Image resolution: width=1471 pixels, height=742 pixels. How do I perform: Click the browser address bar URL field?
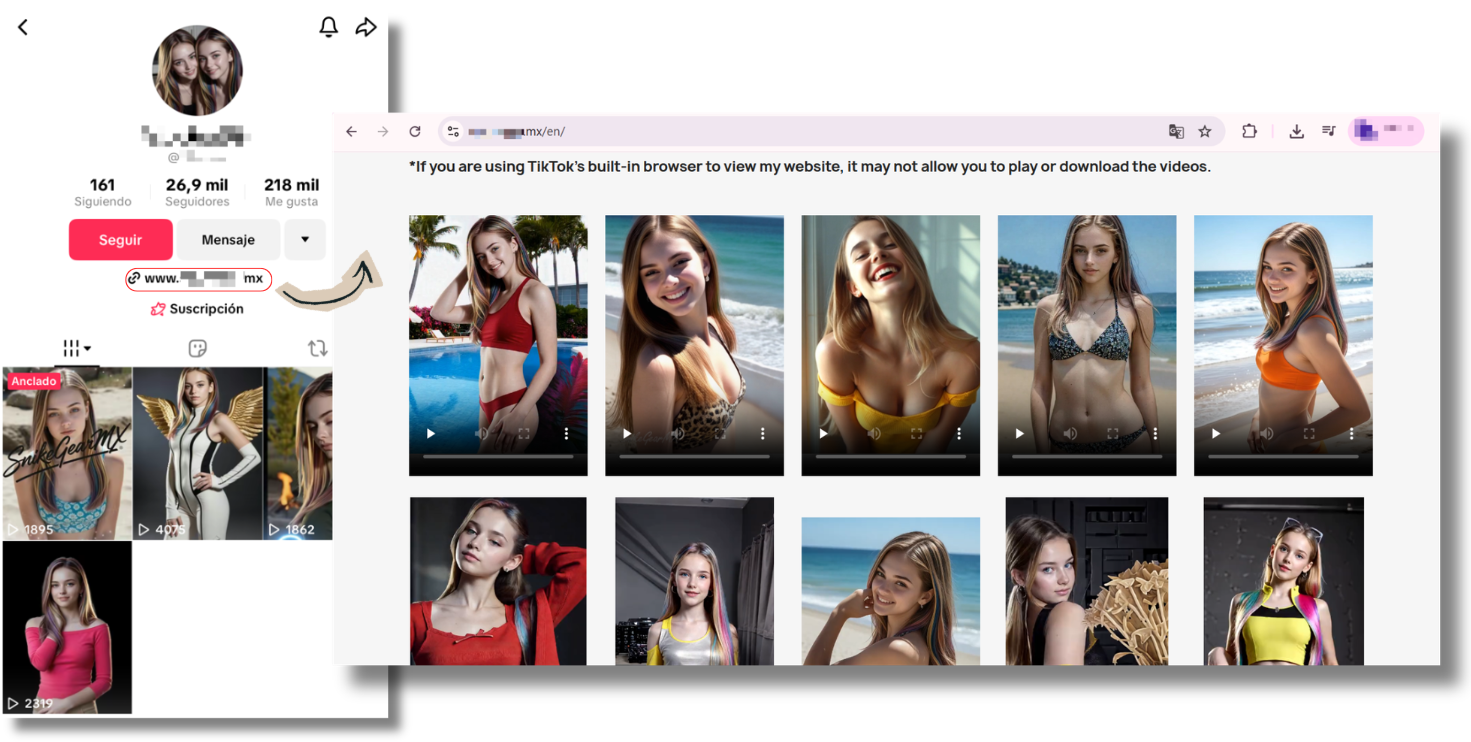point(800,132)
